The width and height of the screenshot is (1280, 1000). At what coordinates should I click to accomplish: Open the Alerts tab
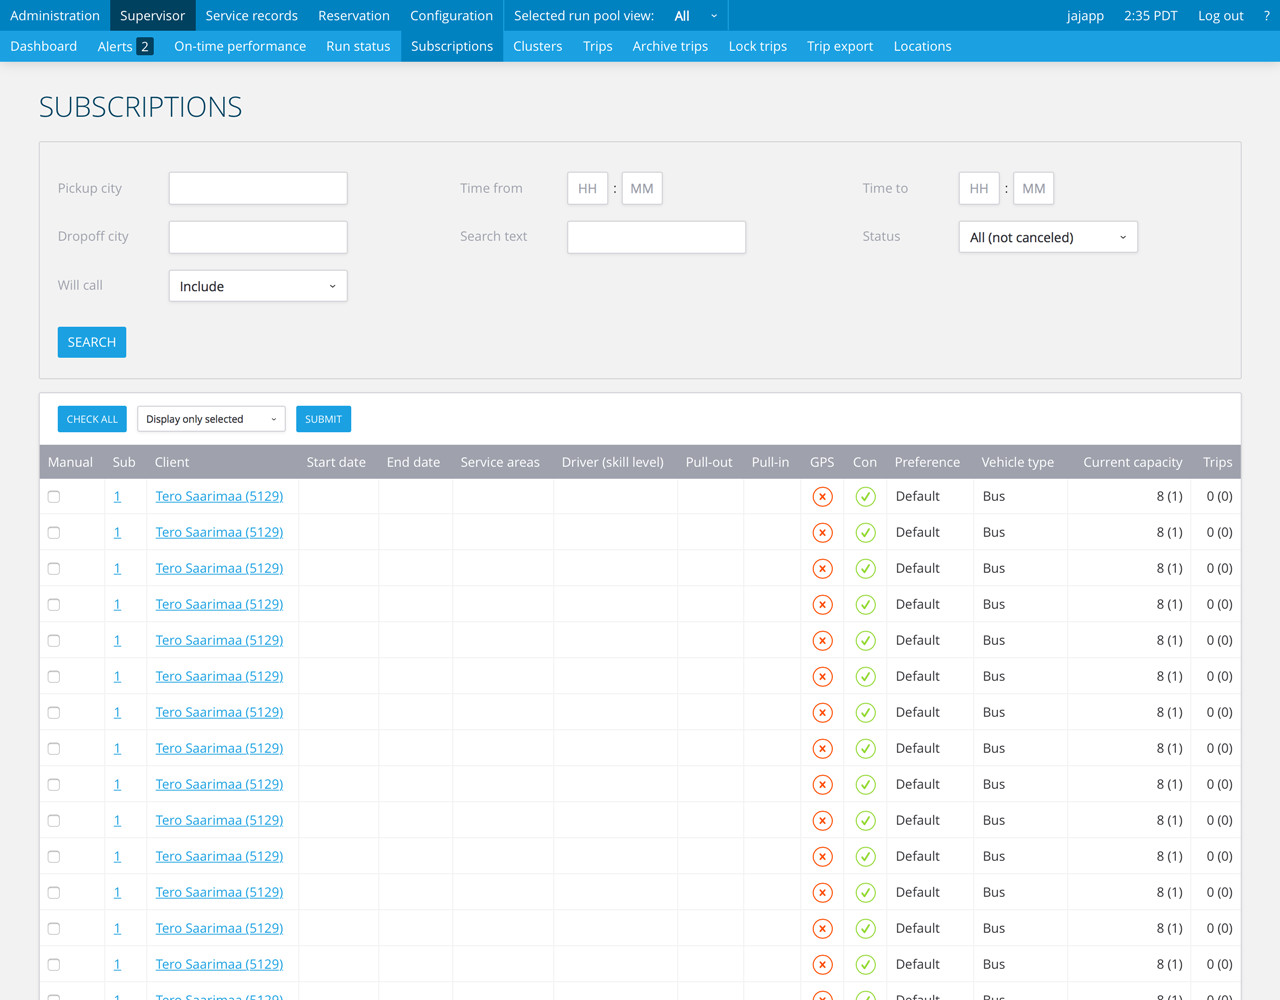(x=115, y=46)
